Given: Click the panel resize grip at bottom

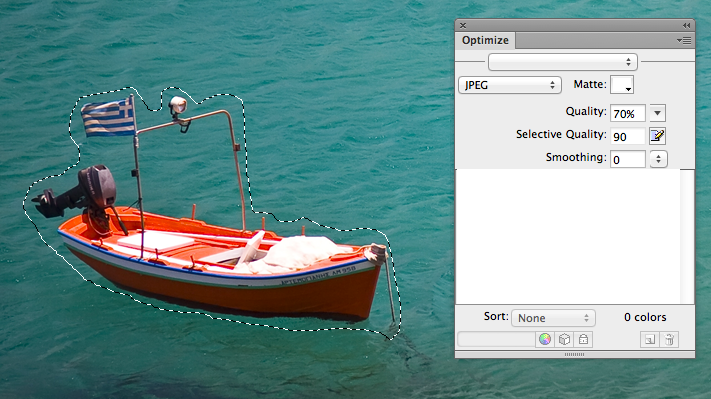Looking at the screenshot, I should [575, 354].
